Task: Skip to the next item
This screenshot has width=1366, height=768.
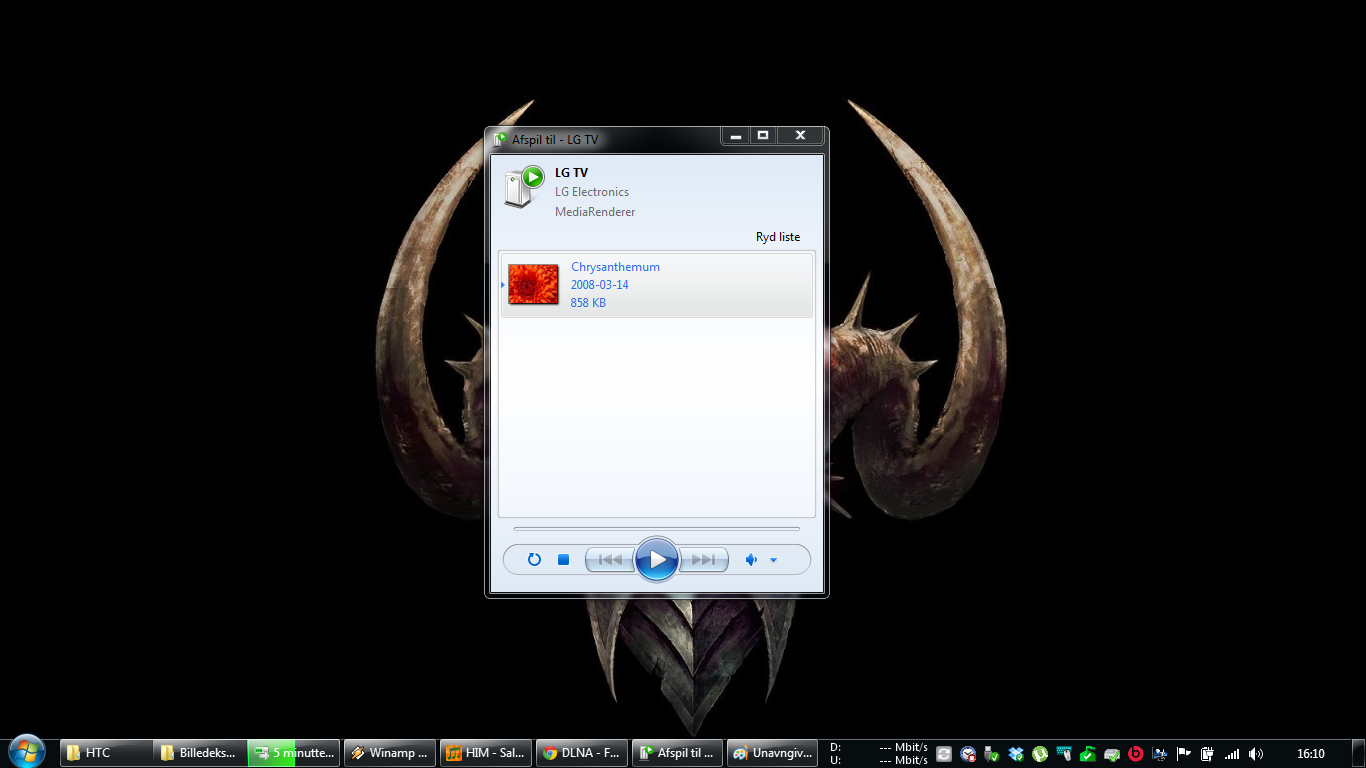Action: pyautogui.click(x=704, y=560)
